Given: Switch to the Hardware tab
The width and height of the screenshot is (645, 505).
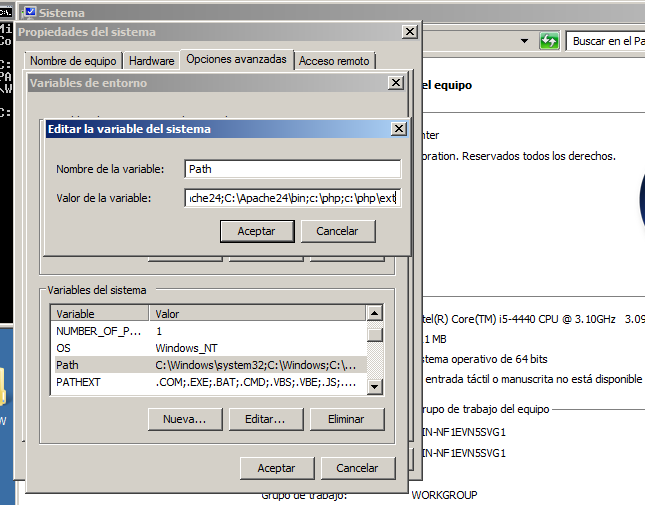Looking at the screenshot, I should click(151, 61).
